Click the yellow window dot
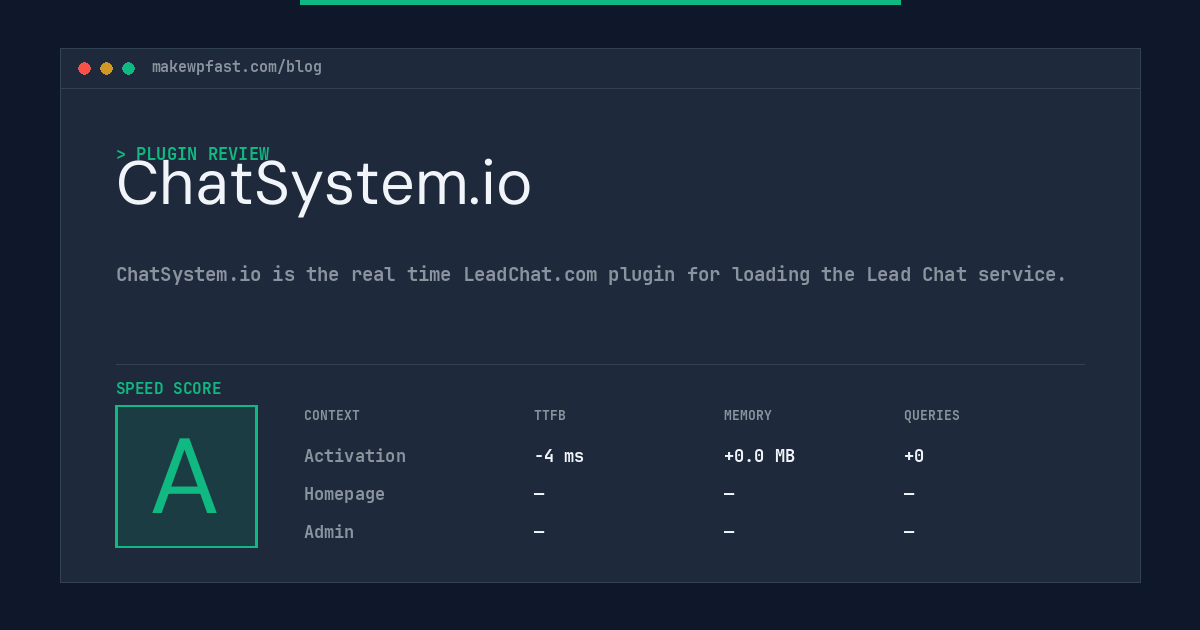1200x630 pixels. pos(107,68)
